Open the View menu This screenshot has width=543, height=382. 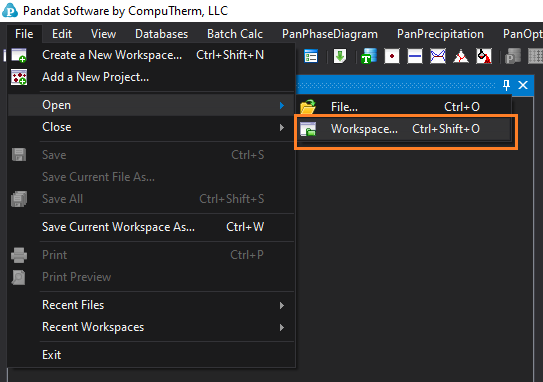click(103, 34)
